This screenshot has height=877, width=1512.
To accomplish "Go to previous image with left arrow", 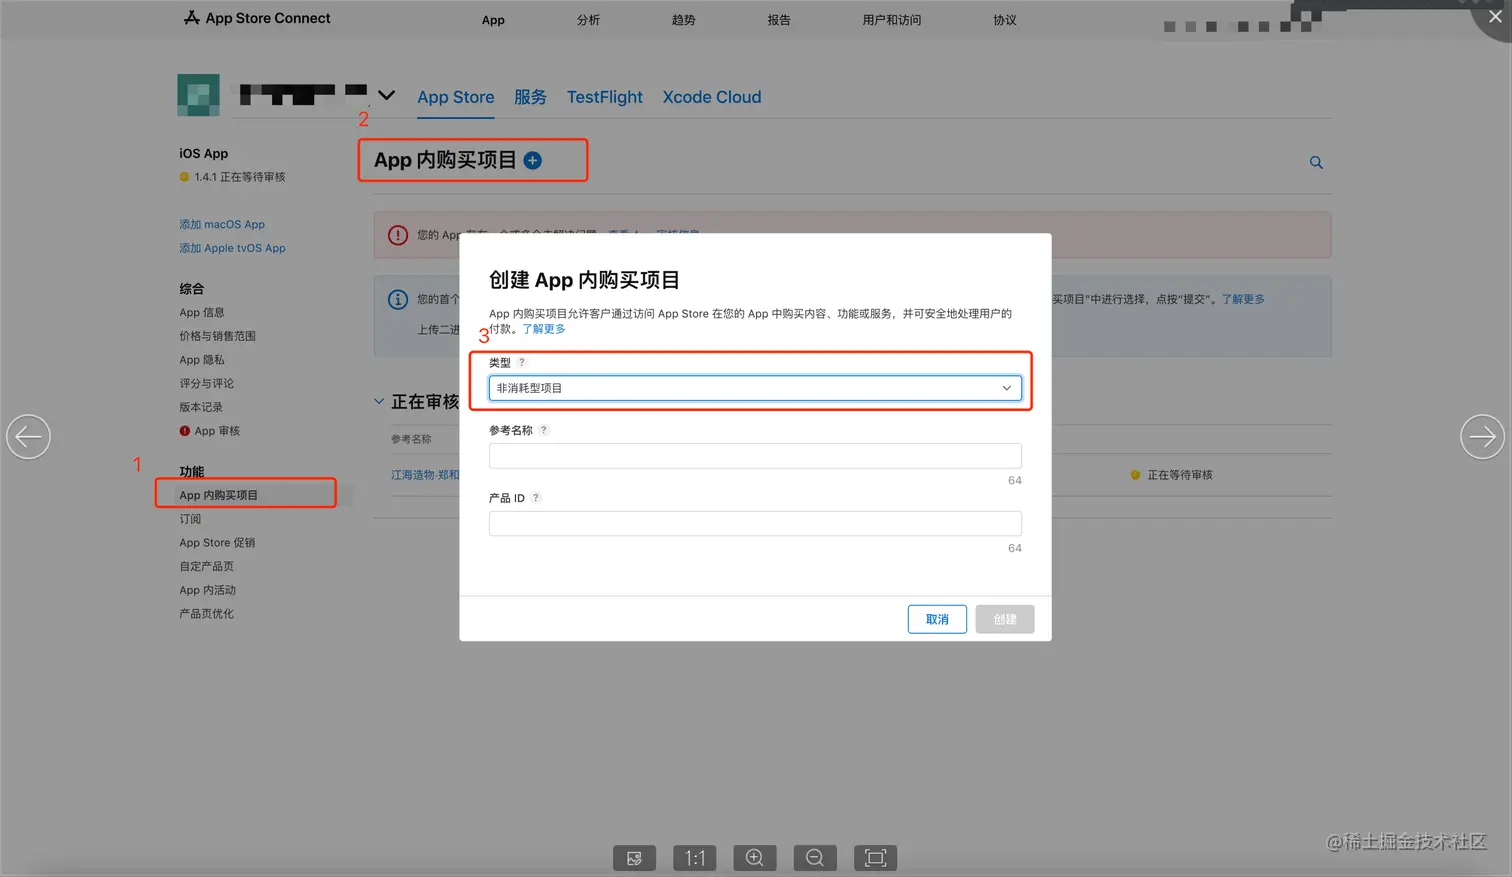I will 28,437.
